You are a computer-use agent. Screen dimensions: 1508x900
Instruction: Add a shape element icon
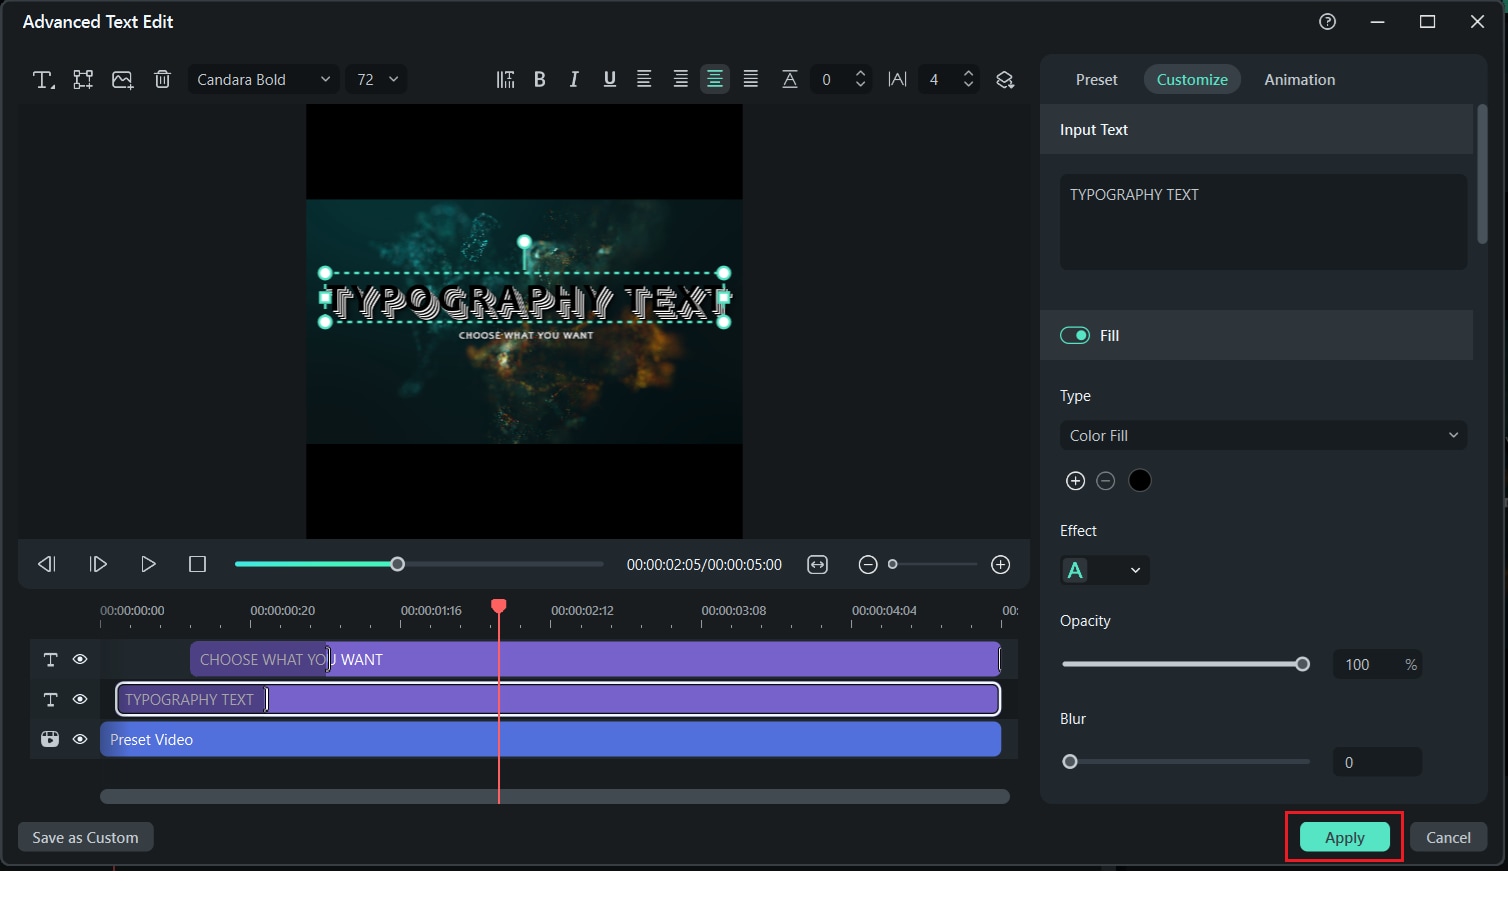[x=83, y=80]
